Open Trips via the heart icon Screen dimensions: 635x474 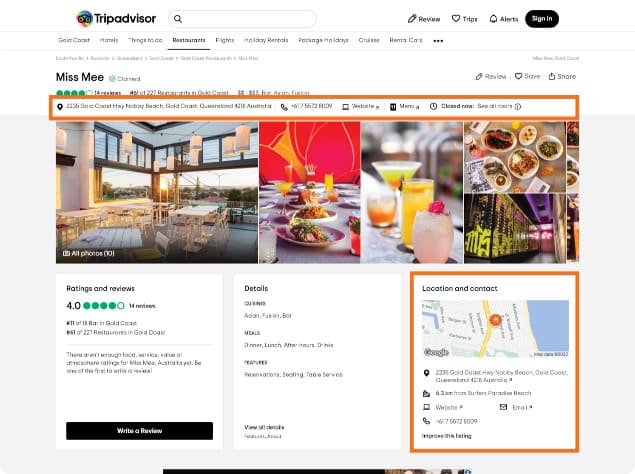point(456,19)
